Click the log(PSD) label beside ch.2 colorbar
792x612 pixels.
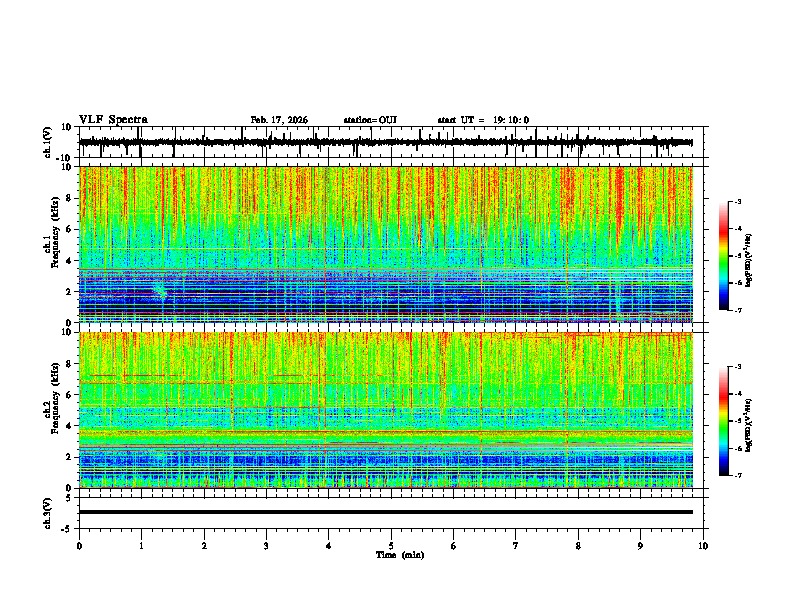point(749,425)
